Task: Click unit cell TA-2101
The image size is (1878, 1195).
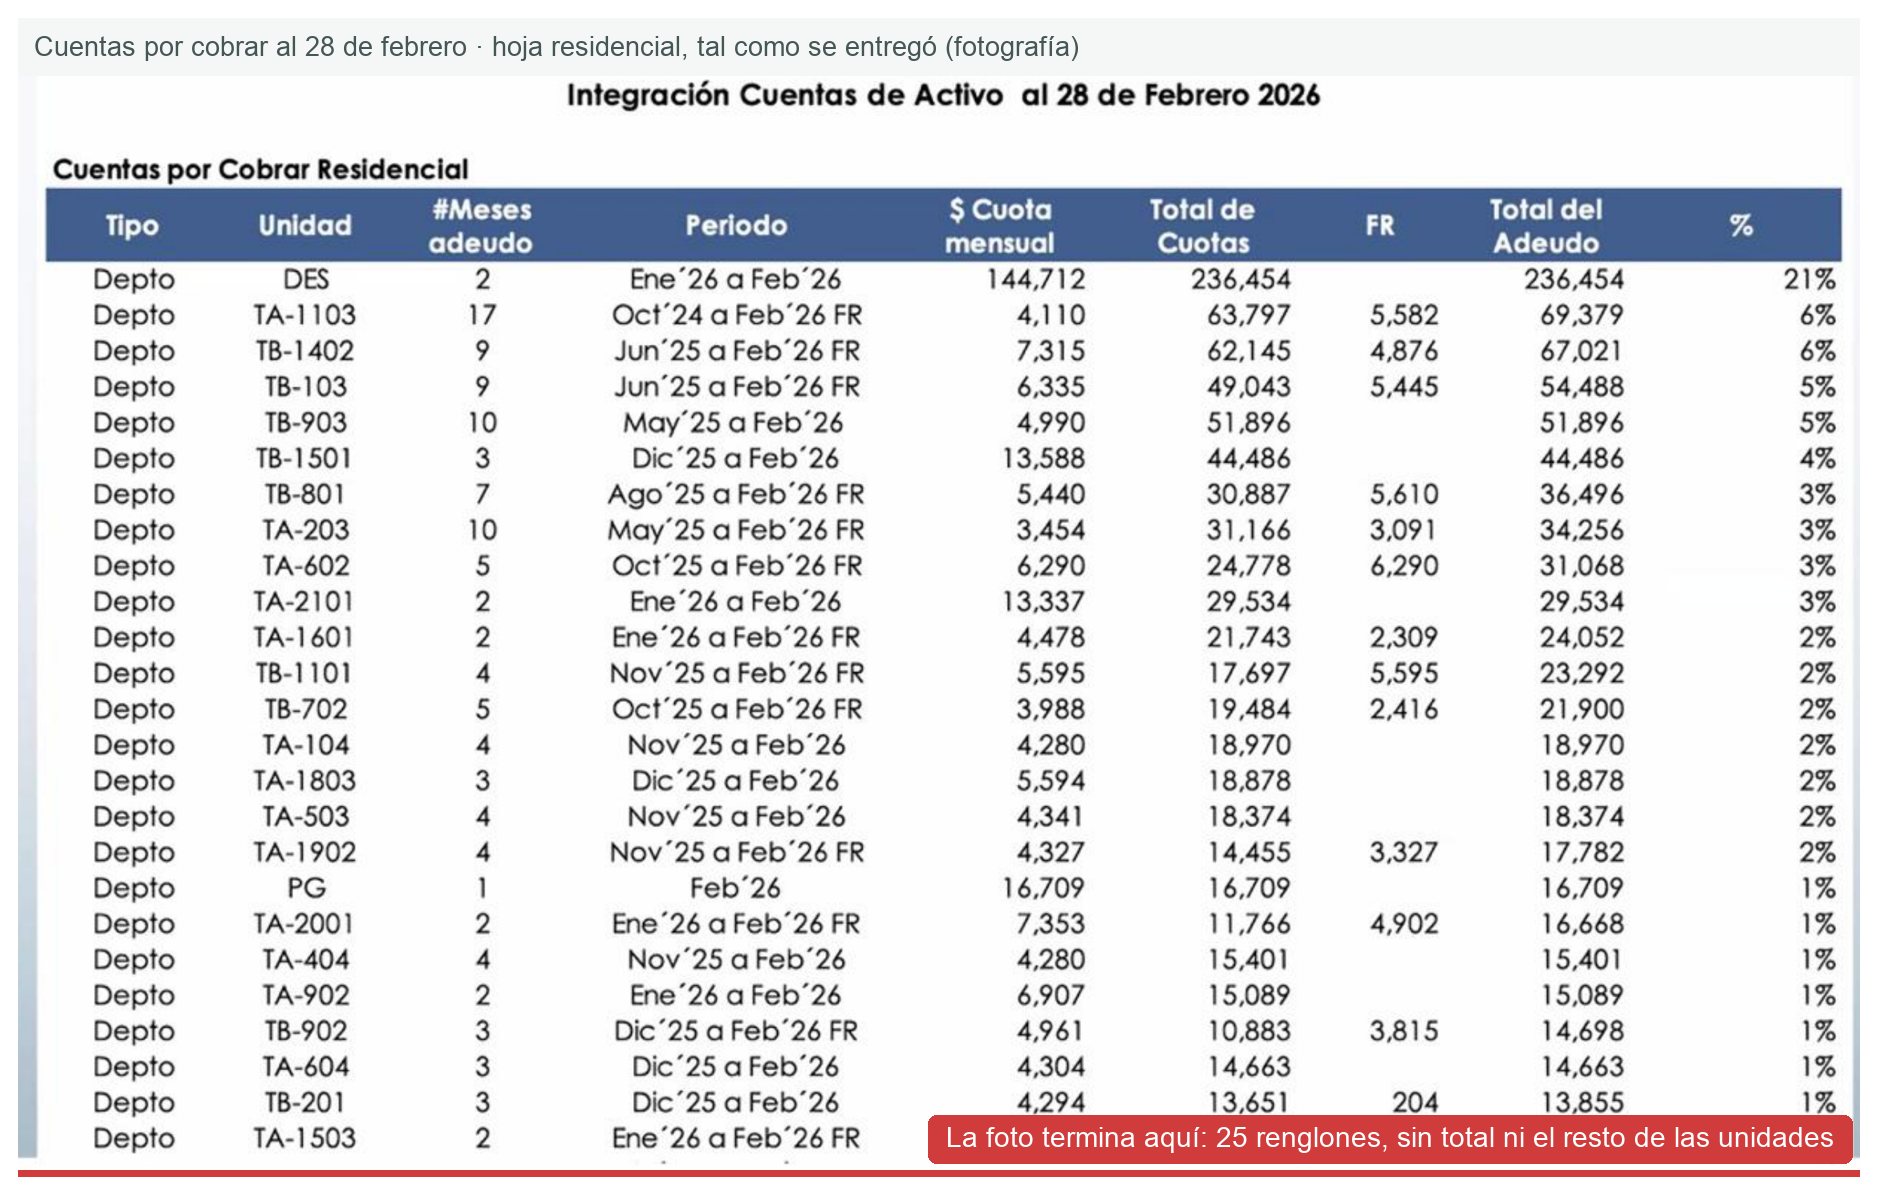Action: (304, 602)
